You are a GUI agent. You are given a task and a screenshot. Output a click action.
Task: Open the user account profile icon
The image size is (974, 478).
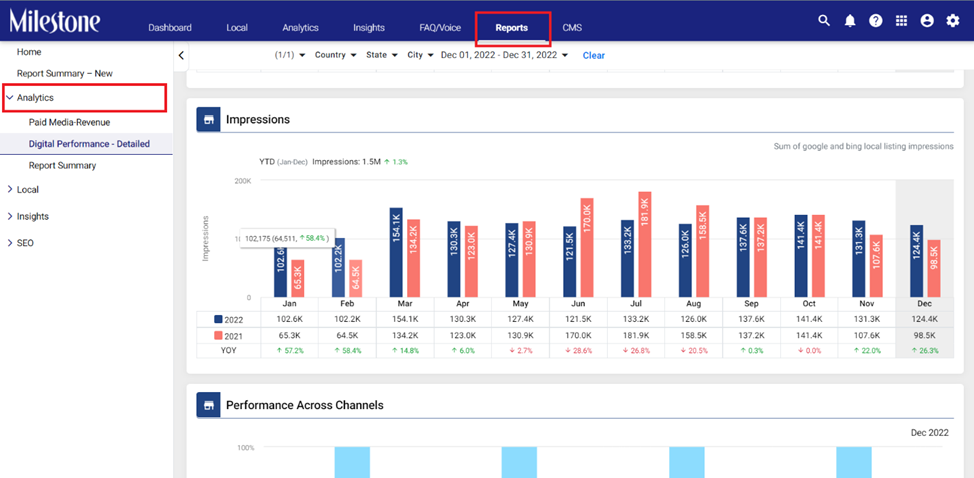point(927,20)
